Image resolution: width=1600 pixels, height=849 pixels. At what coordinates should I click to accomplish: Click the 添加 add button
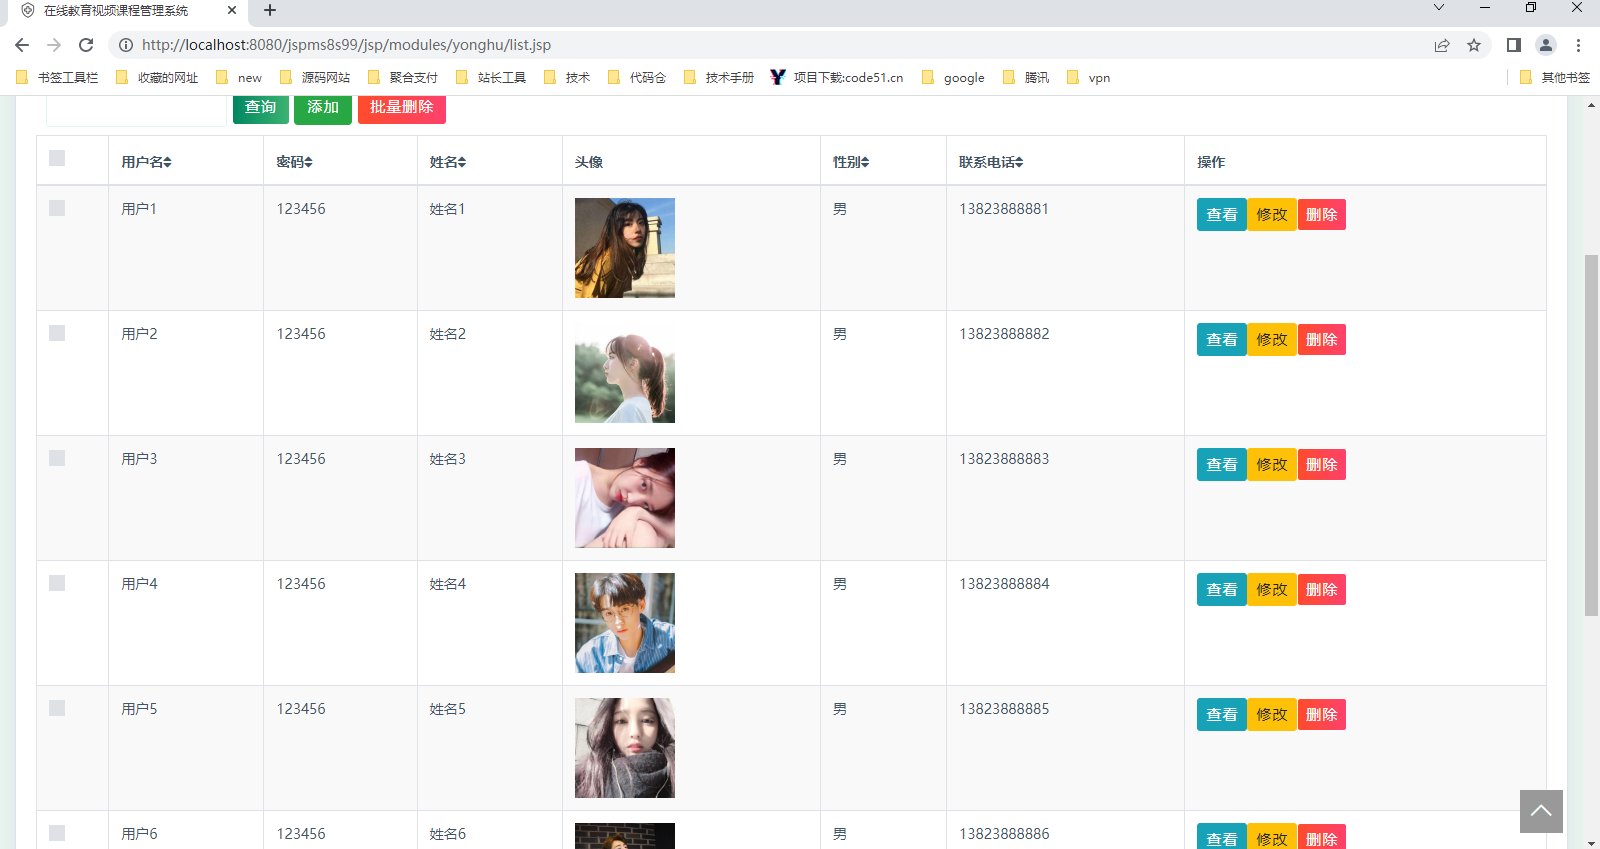[323, 108]
